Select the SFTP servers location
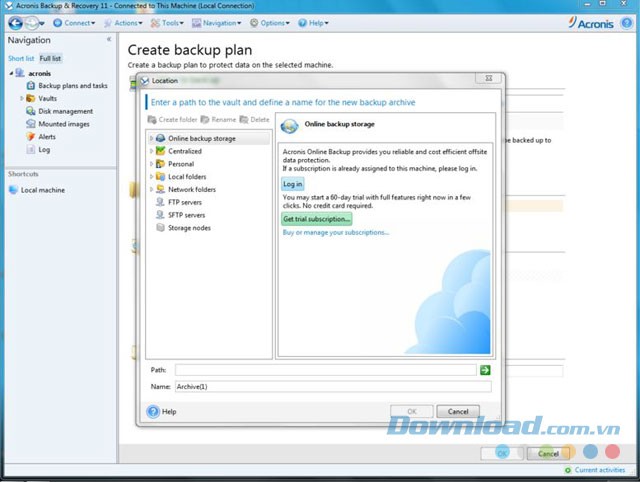Image resolution: width=640 pixels, height=482 pixels. point(187,214)
